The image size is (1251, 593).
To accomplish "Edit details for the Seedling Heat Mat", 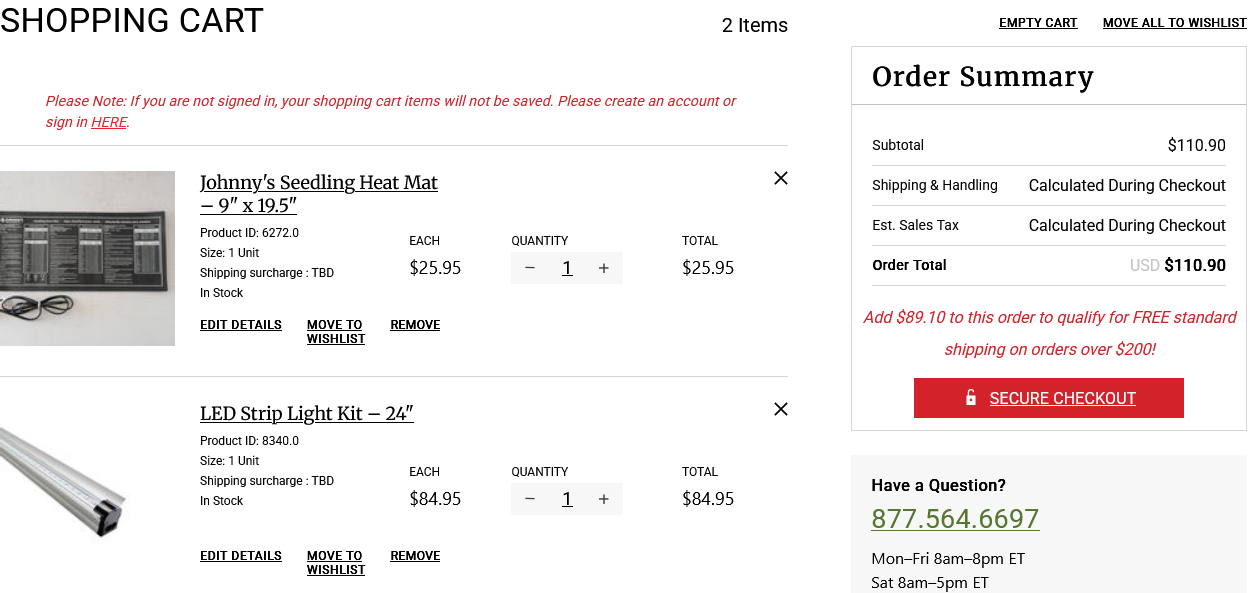I will 241,325.
